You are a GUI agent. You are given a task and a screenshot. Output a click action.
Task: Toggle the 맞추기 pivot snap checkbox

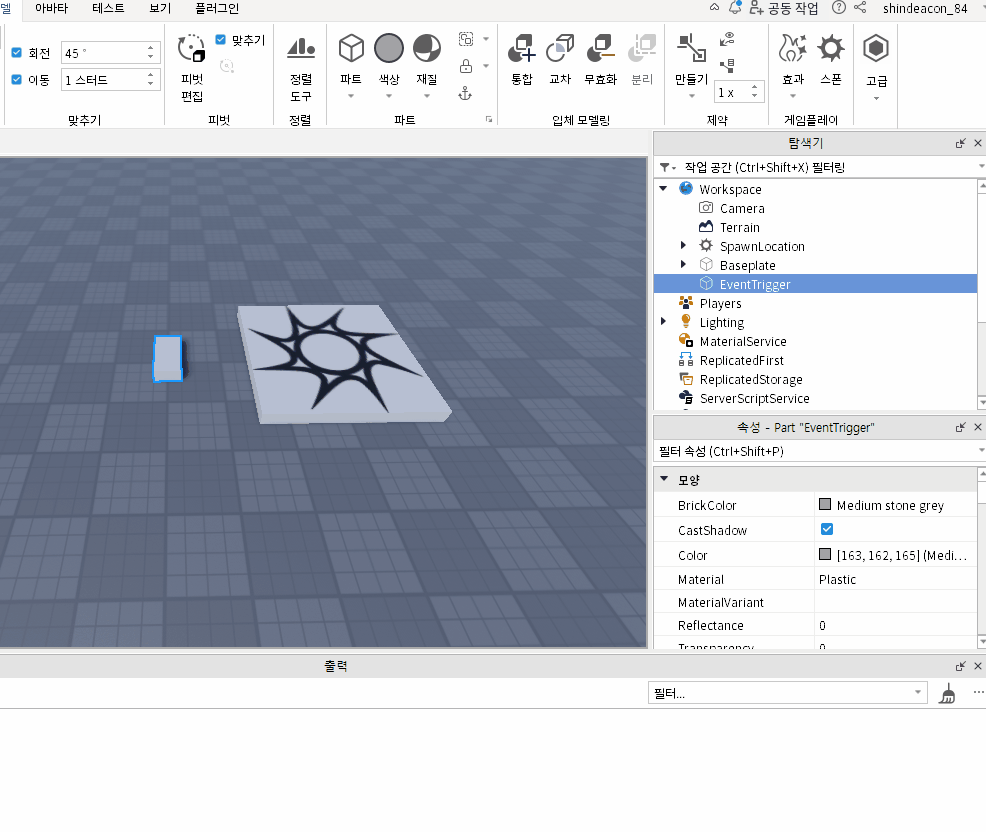221,40
